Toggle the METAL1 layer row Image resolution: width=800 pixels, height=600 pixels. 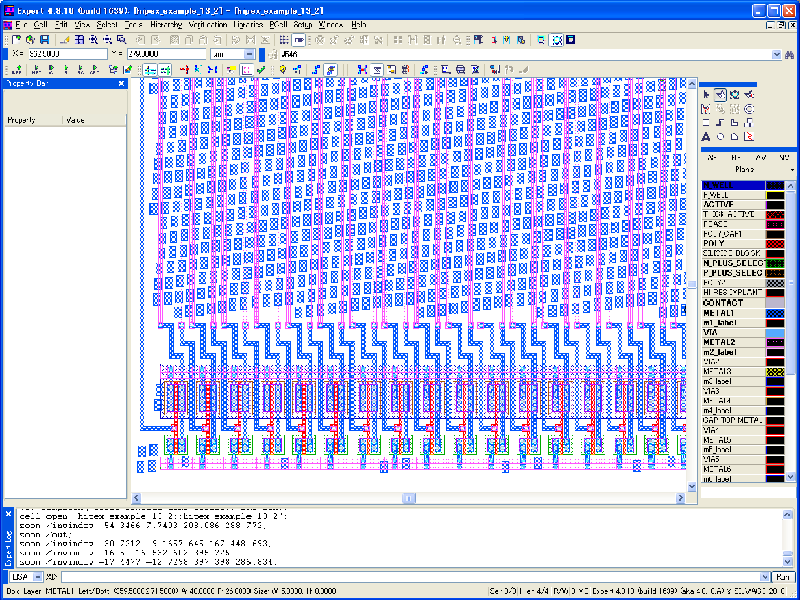(733, 312)
